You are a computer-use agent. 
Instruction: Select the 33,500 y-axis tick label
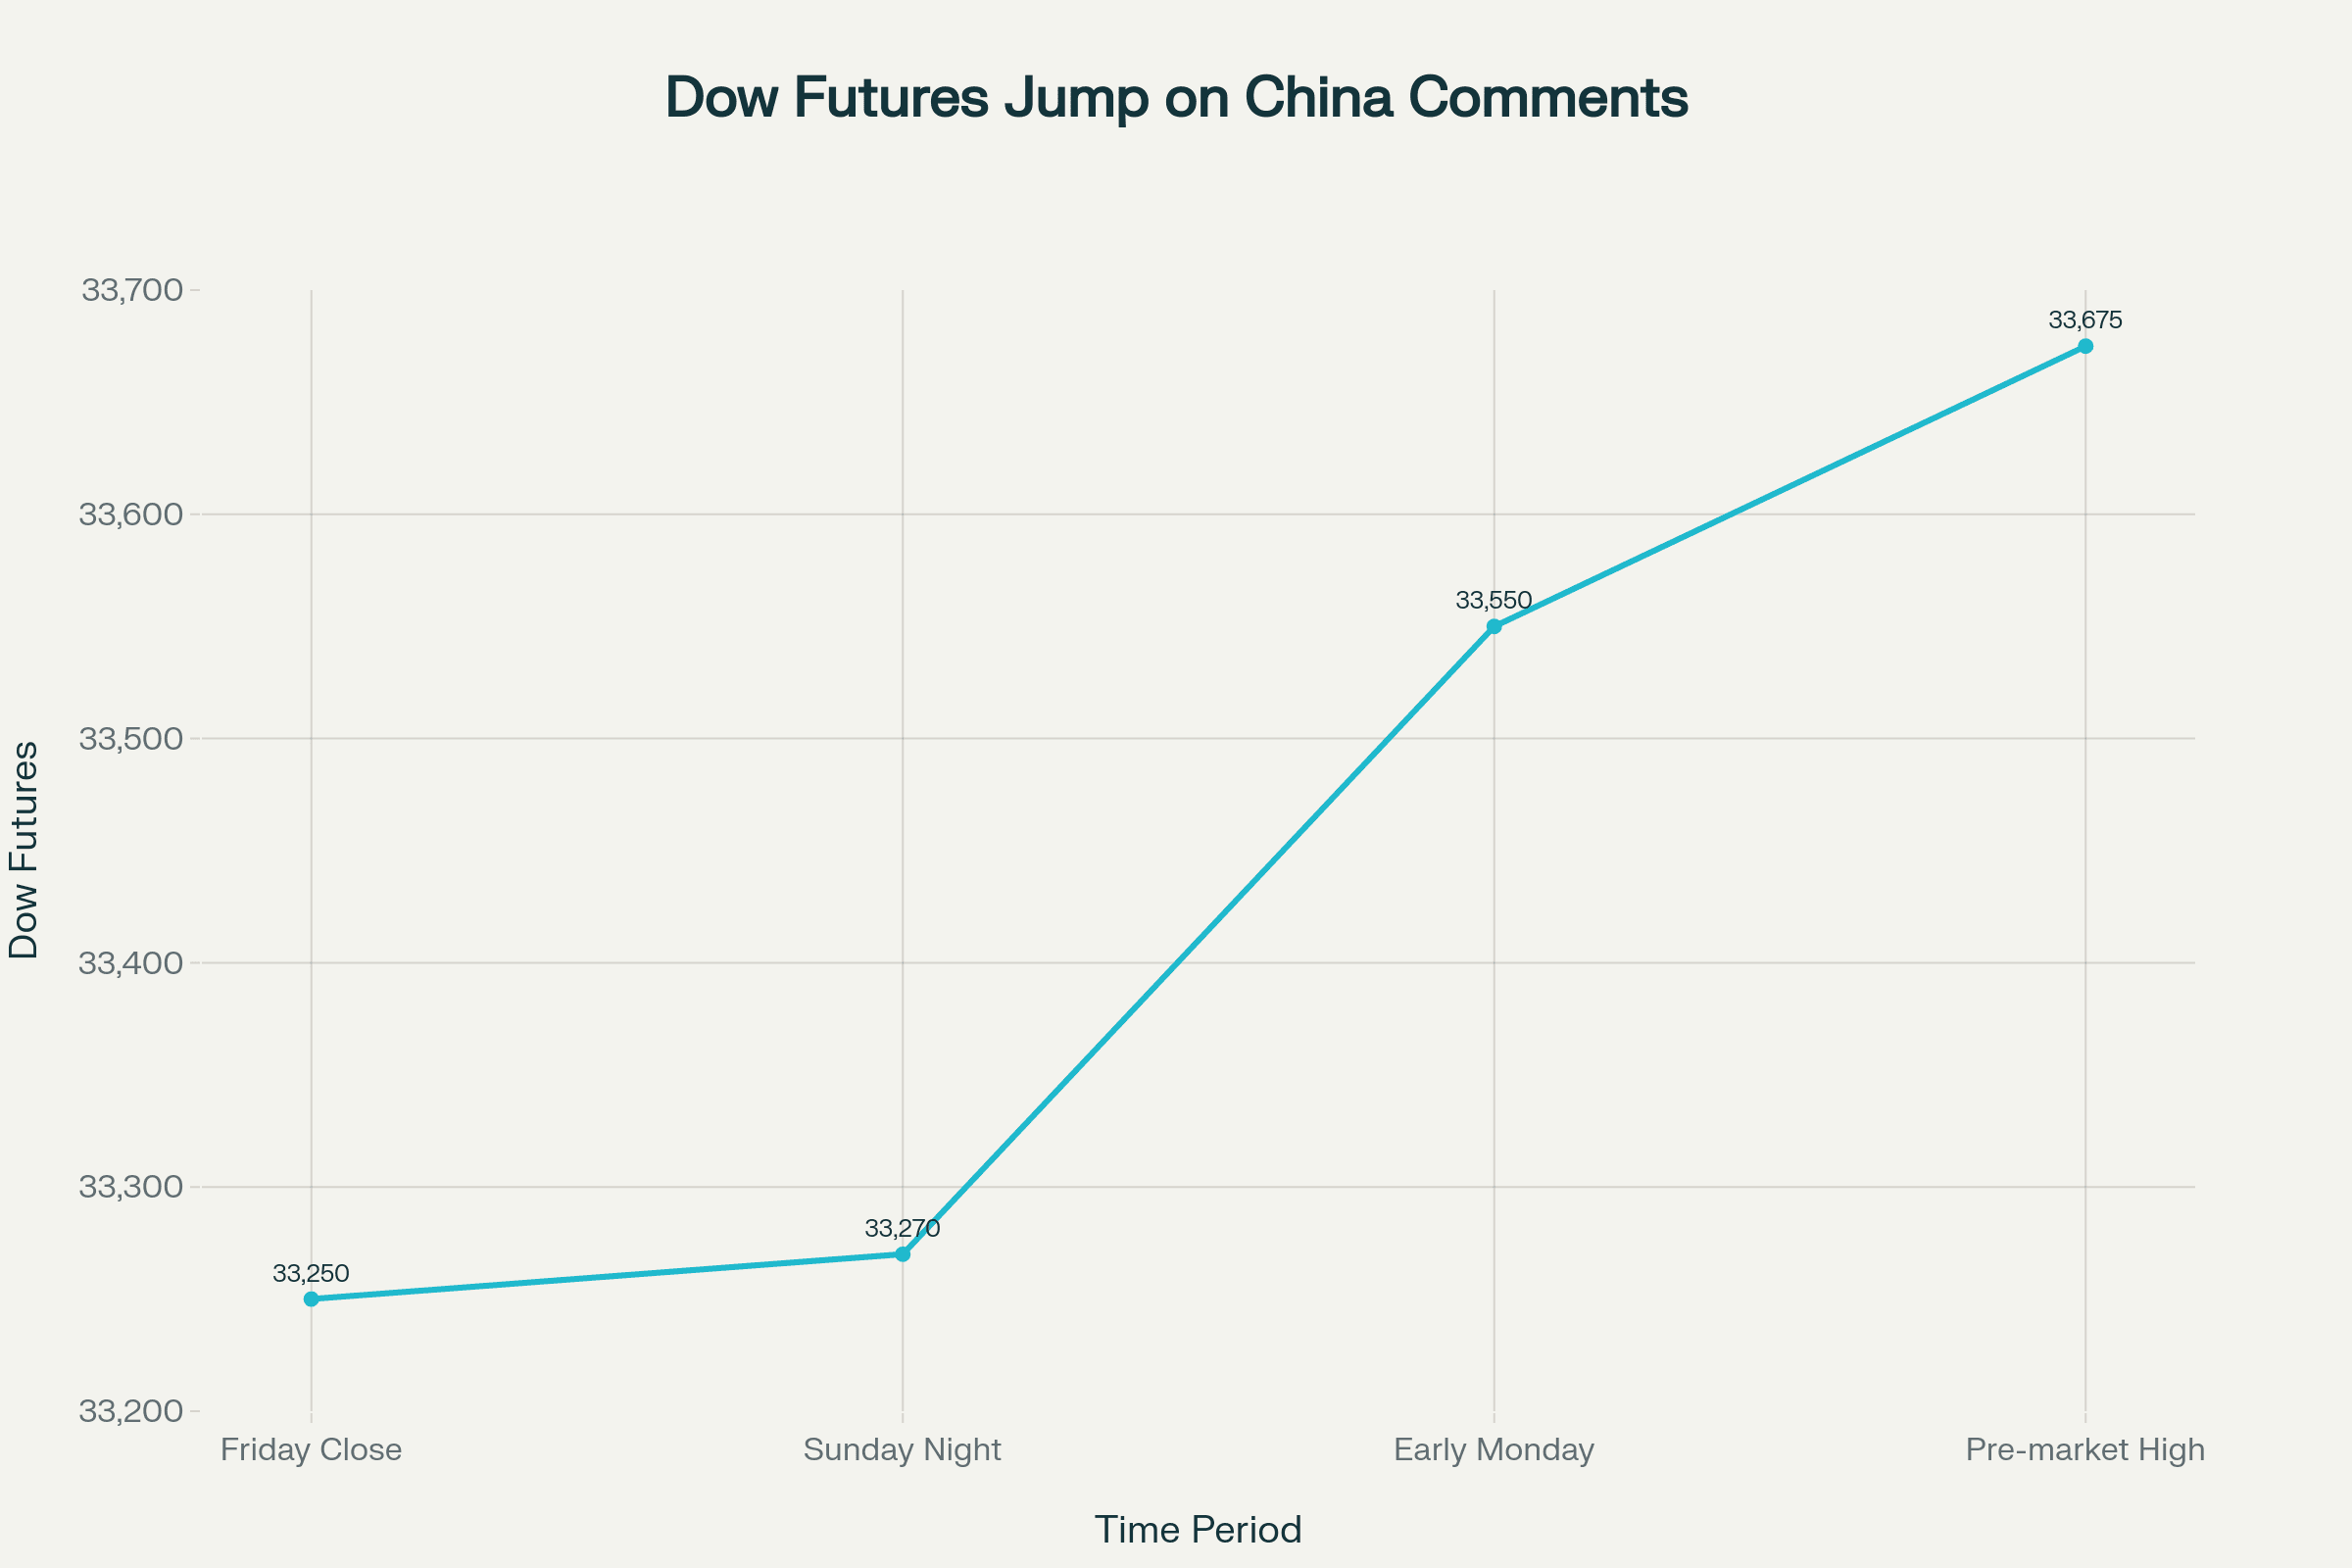pos(132,739)
